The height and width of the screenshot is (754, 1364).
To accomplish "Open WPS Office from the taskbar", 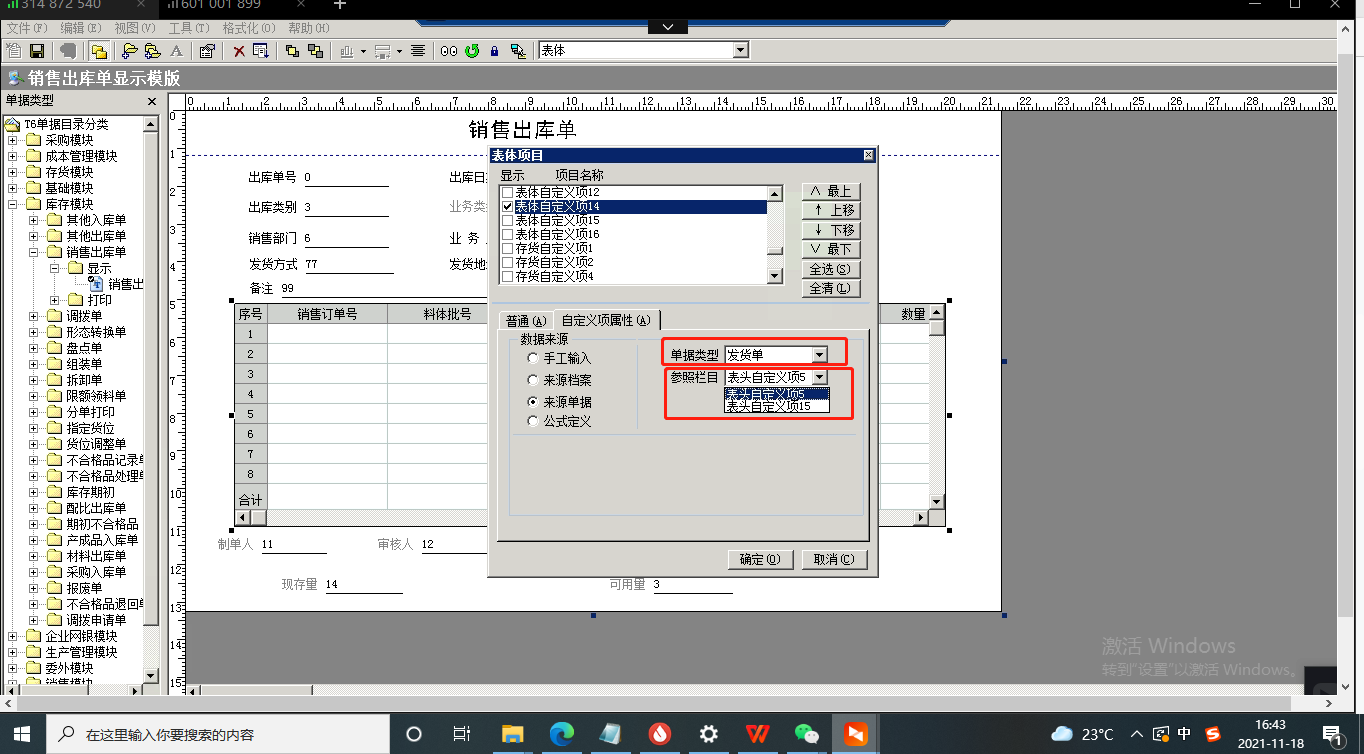I will (757, 734).
